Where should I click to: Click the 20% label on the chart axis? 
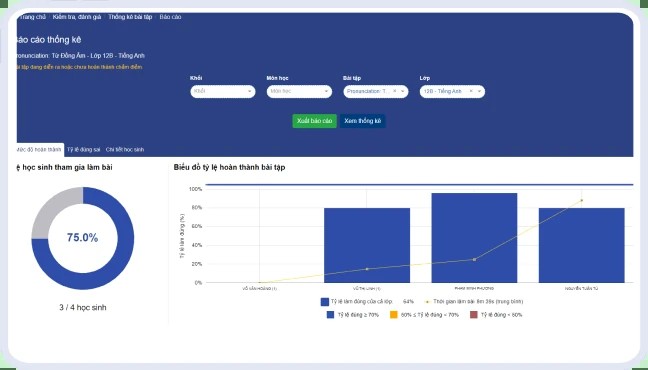[x=197, y=264]
